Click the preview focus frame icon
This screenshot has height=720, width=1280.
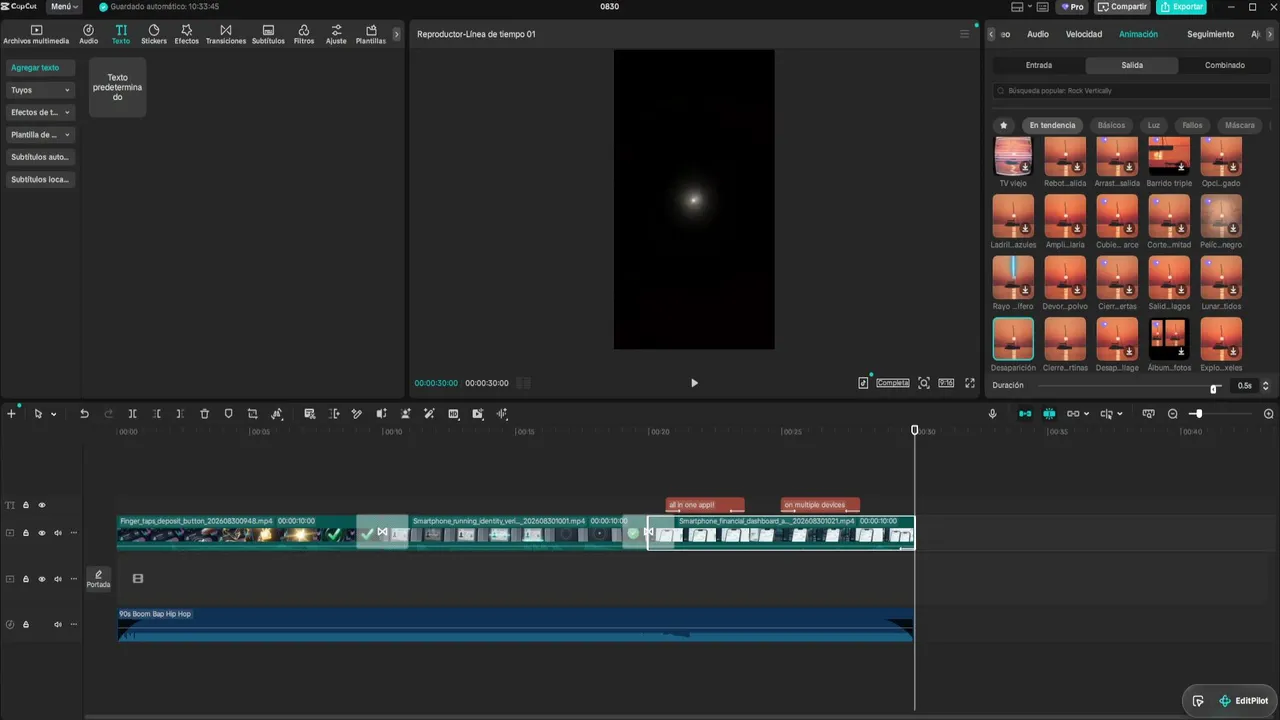point(924,383)
